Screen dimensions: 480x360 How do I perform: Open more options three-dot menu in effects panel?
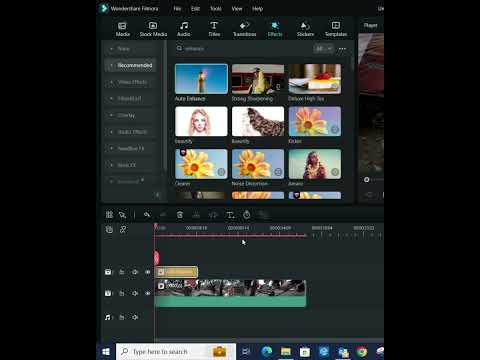click(342, 49)
